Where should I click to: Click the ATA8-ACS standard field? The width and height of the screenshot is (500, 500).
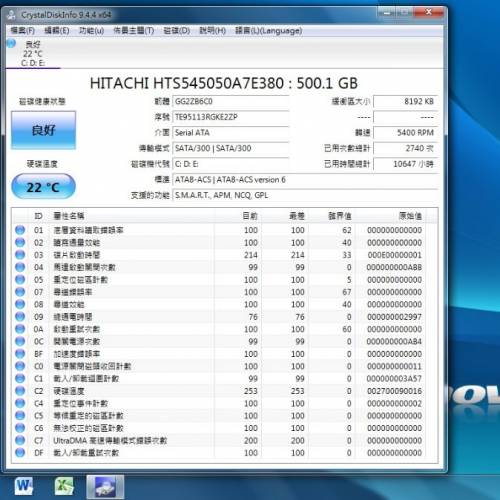pyautogui.click(x=305, y=180)
